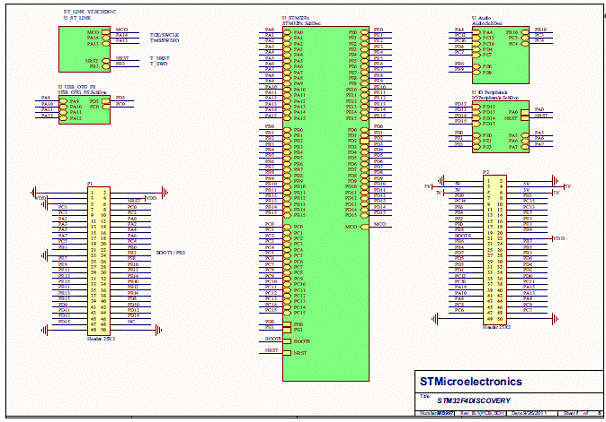Click the PC0 port on the U_USB_OTG_FS block
606x422 pixels.
106,107
